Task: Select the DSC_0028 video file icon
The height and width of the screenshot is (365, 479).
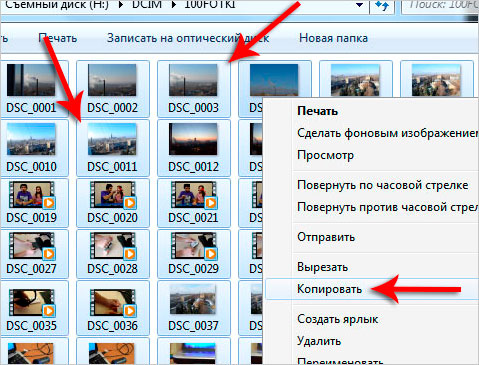Action: 113,246
